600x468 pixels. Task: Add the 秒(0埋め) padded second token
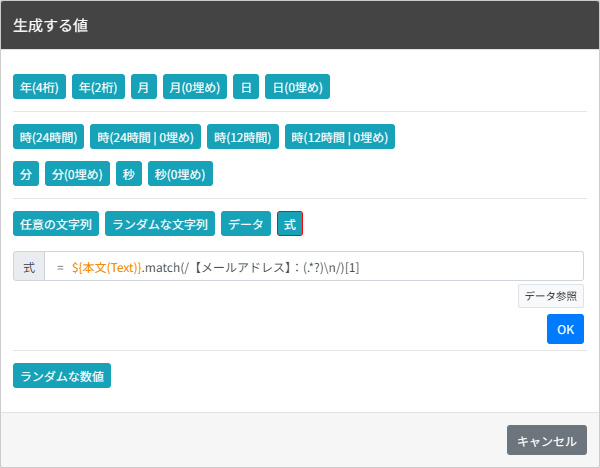[x=180, y=174]
